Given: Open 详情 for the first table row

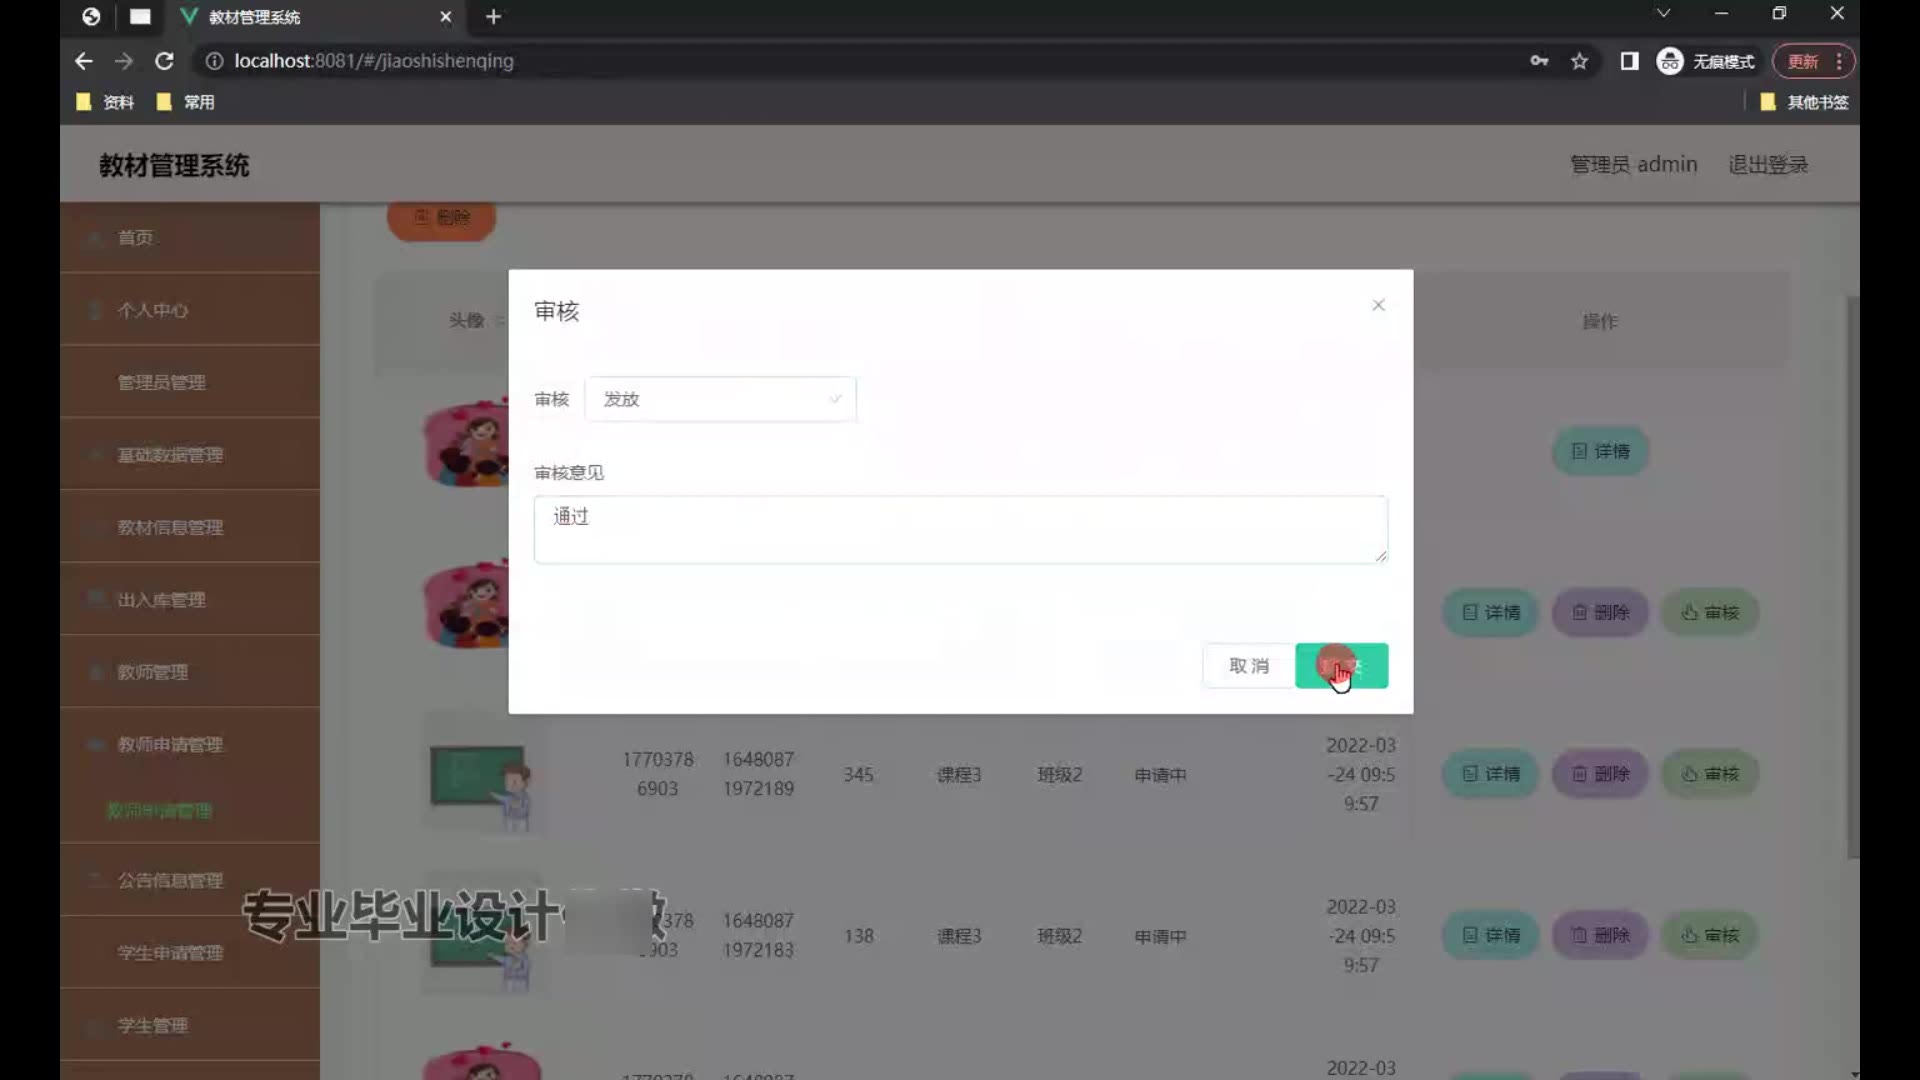Looking at the screenshot, I should (x=1600, y=451).
